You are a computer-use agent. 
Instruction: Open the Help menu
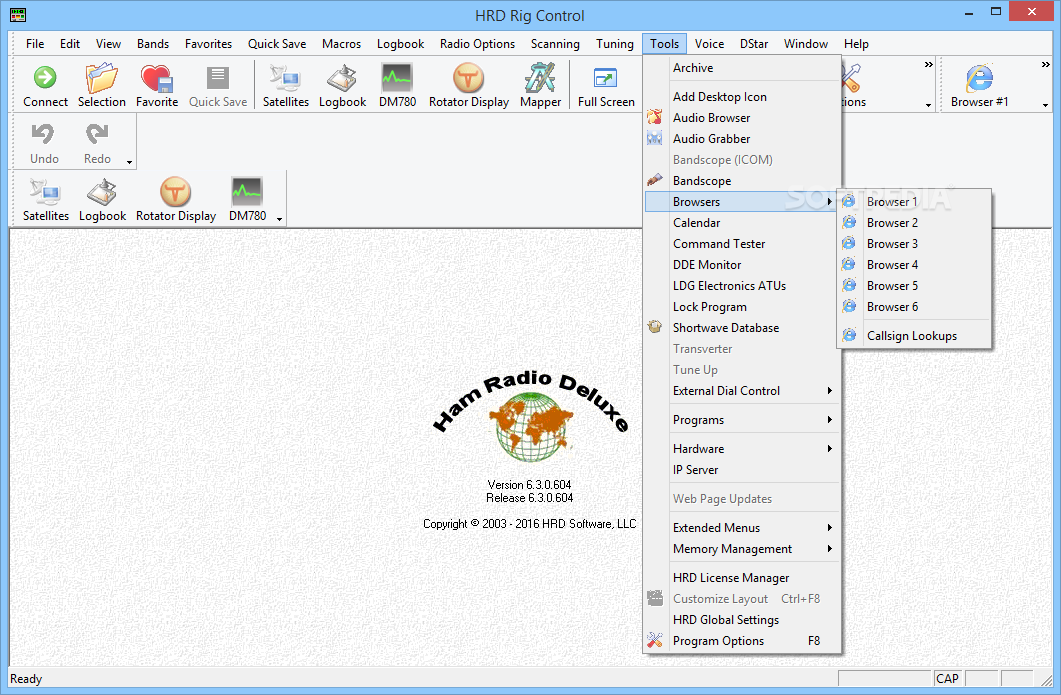[x=856, y=44]
